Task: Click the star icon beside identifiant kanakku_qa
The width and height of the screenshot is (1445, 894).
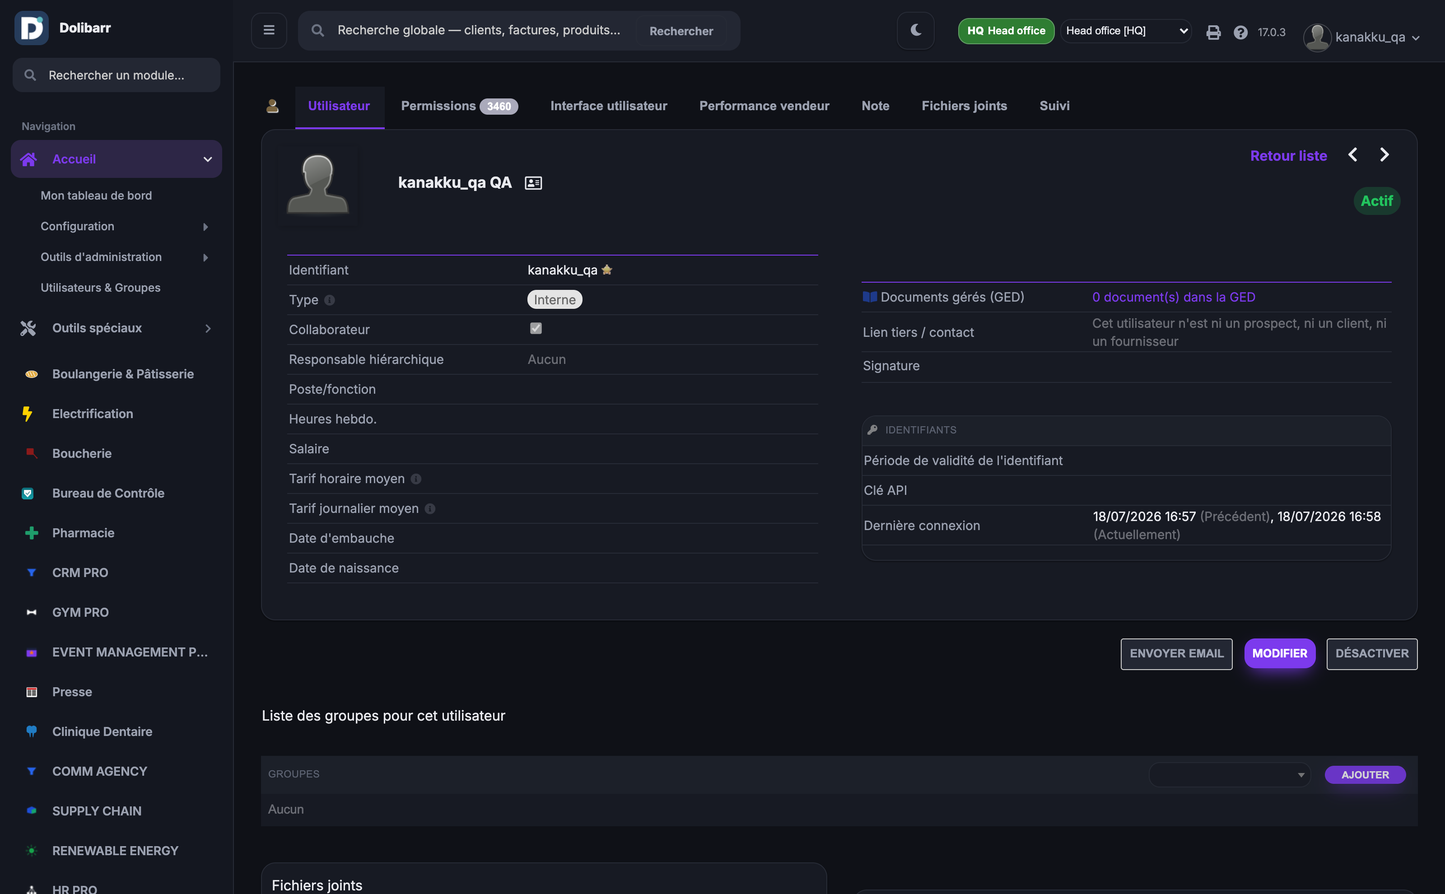Action: tap(607, 270)
